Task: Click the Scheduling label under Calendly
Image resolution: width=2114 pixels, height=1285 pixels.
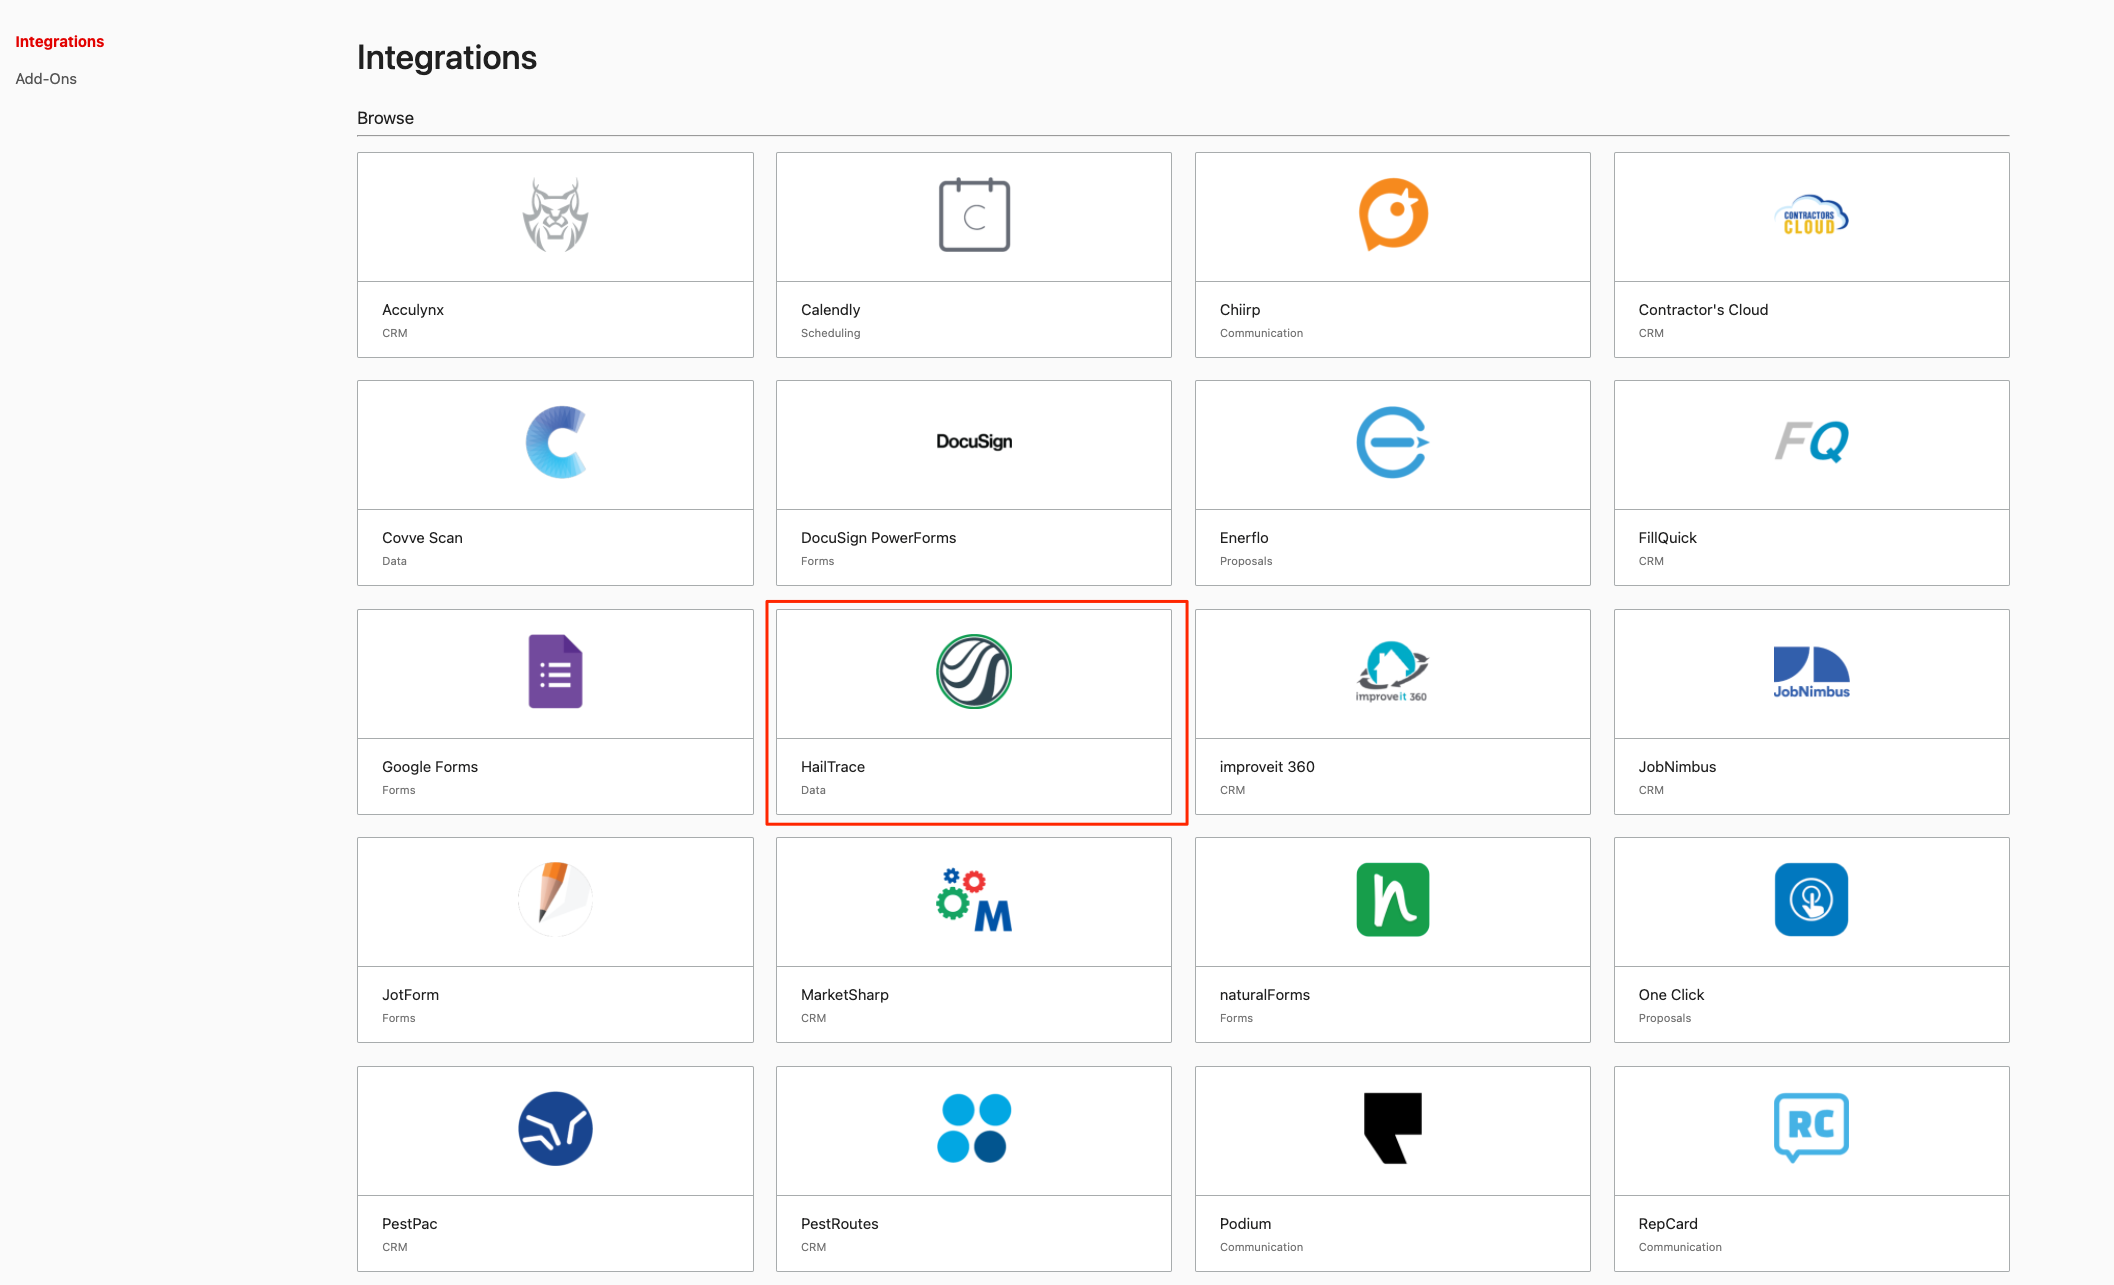Action: tap(830, 333)
